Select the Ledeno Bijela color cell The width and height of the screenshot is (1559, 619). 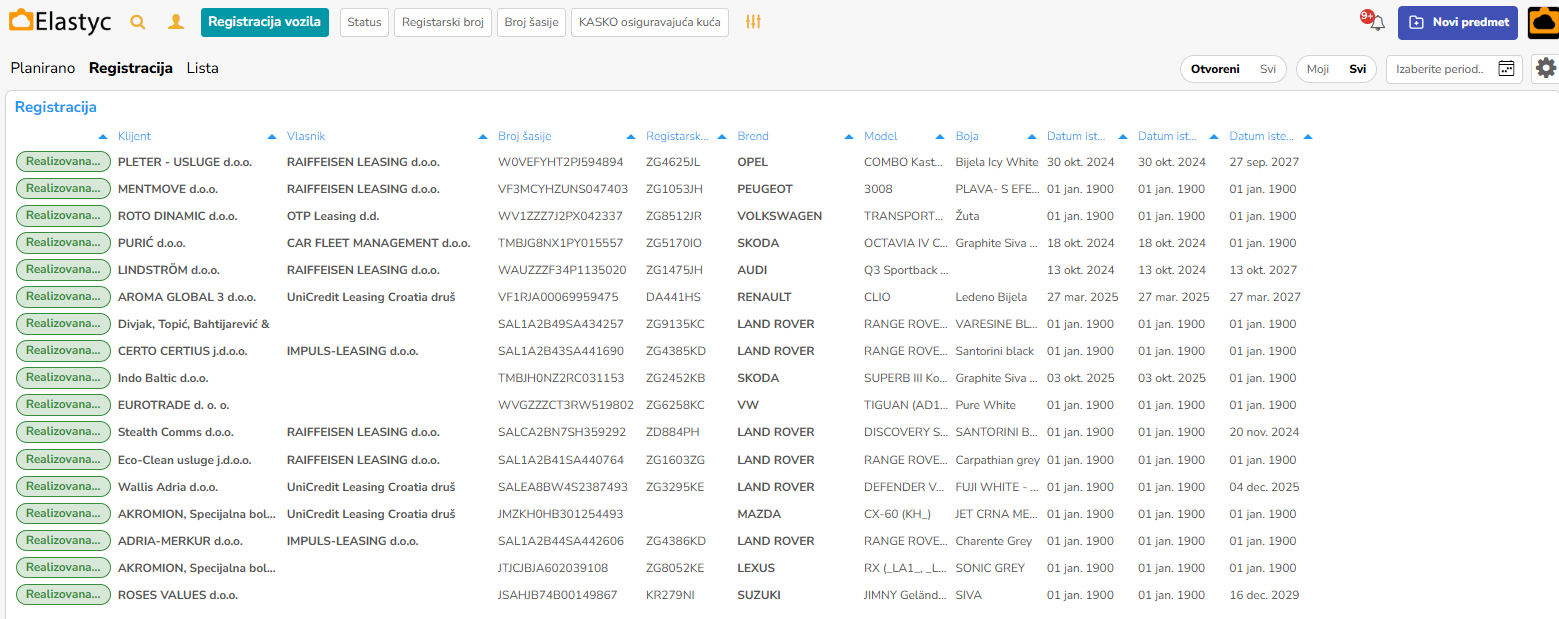point(991,297)
